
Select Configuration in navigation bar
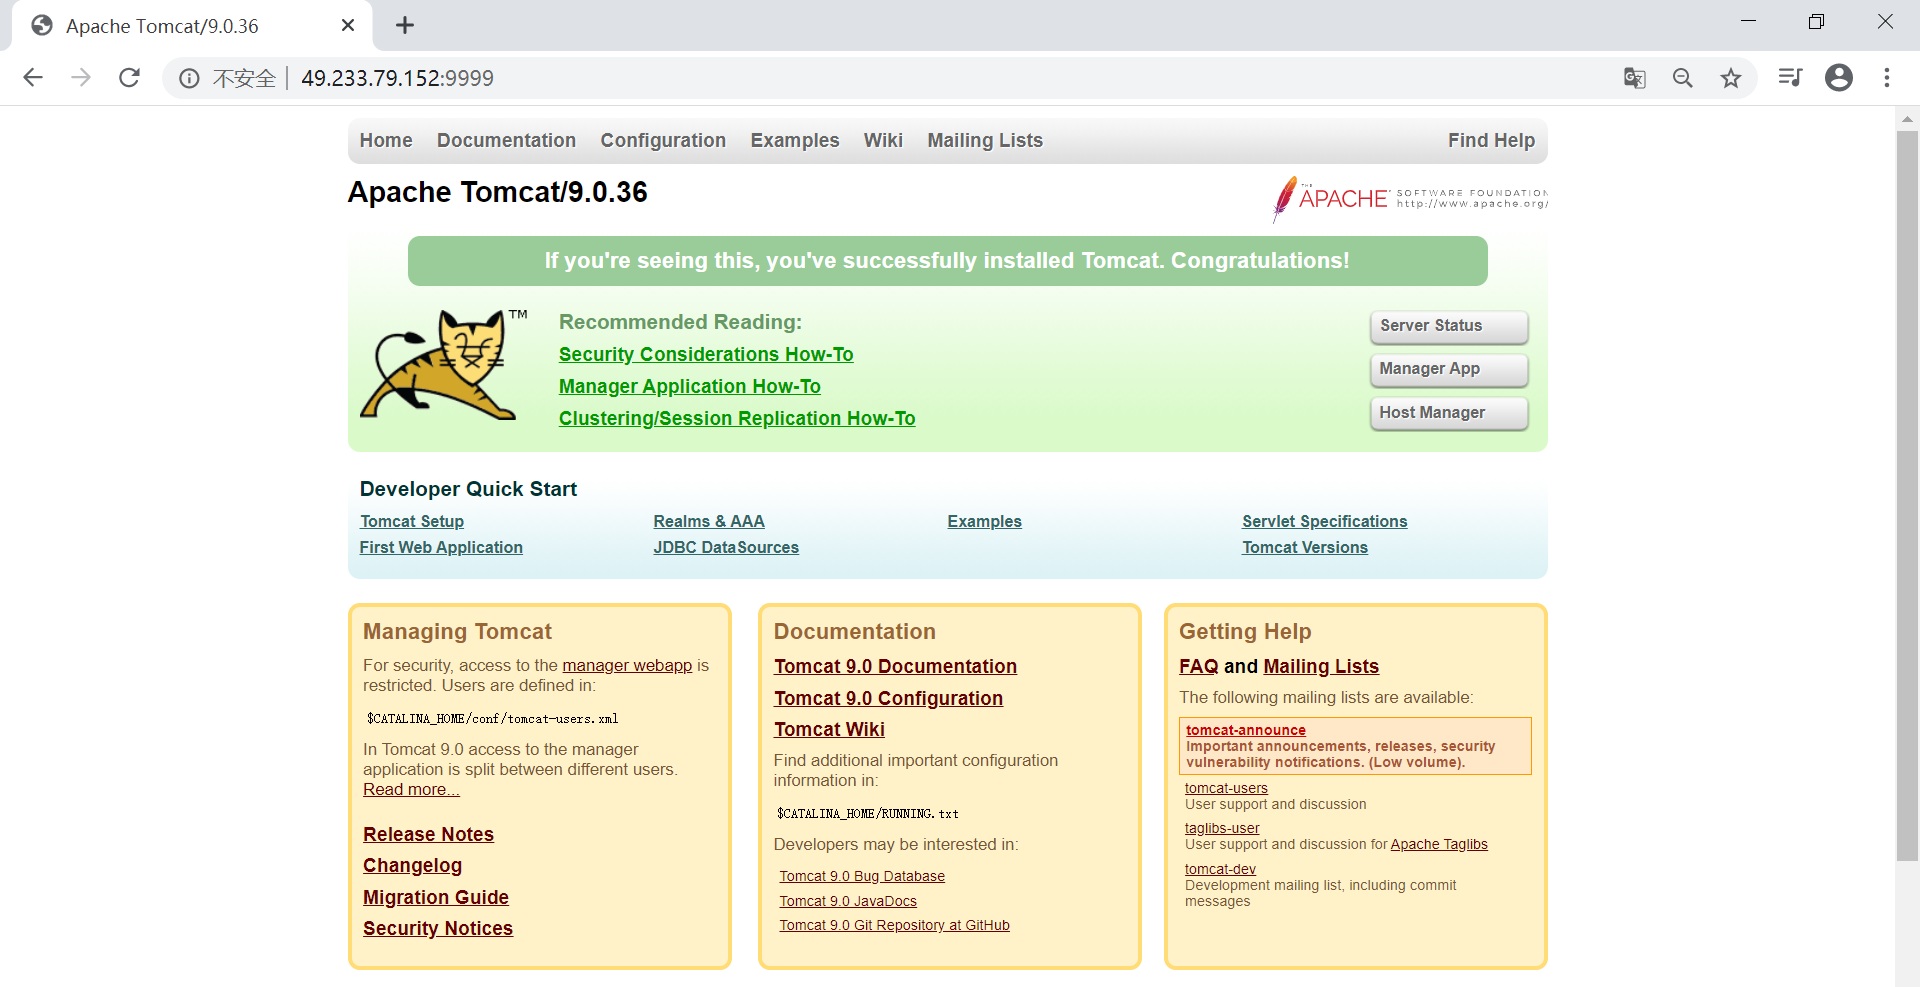[x=663, y=141]
